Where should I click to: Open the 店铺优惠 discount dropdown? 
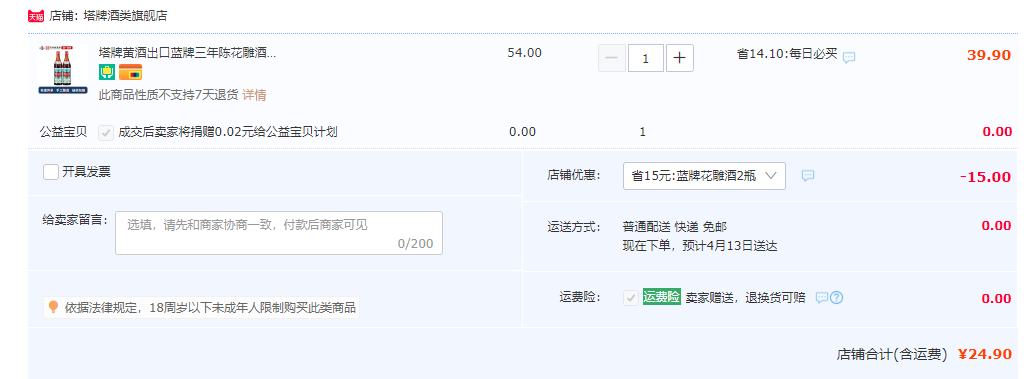pos(704,176)
